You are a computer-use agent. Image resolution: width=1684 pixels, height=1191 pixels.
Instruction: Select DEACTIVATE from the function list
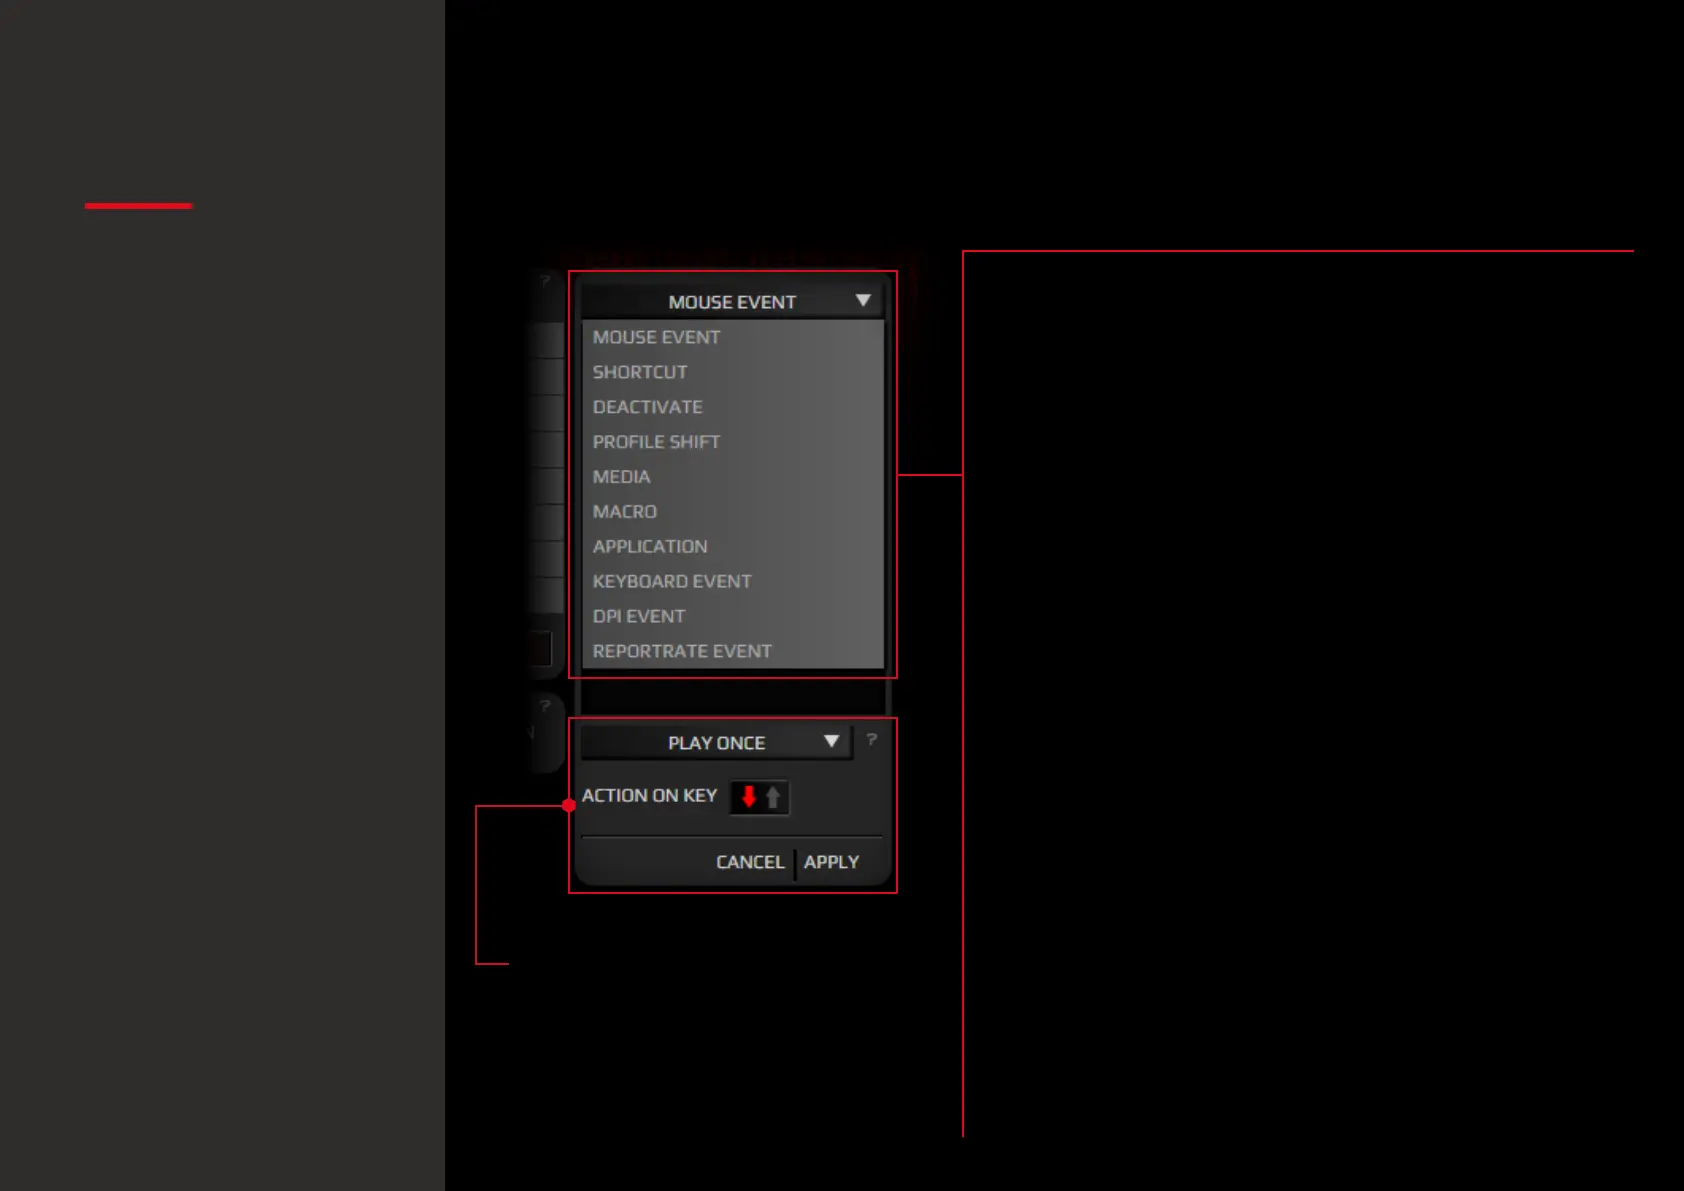point(733,407)
